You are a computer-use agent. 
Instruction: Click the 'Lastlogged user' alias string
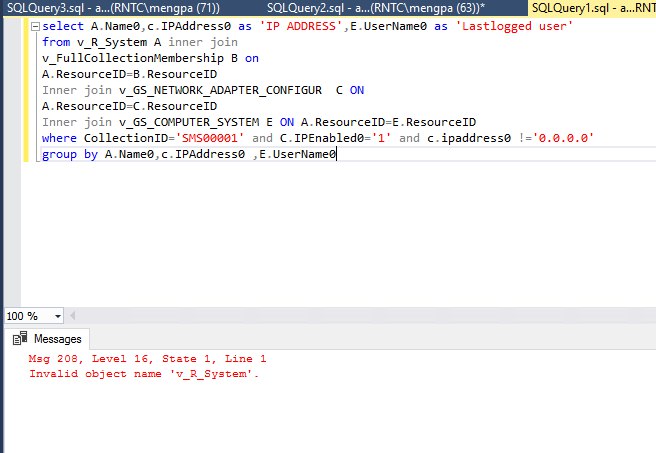click(x=514, y=26)
